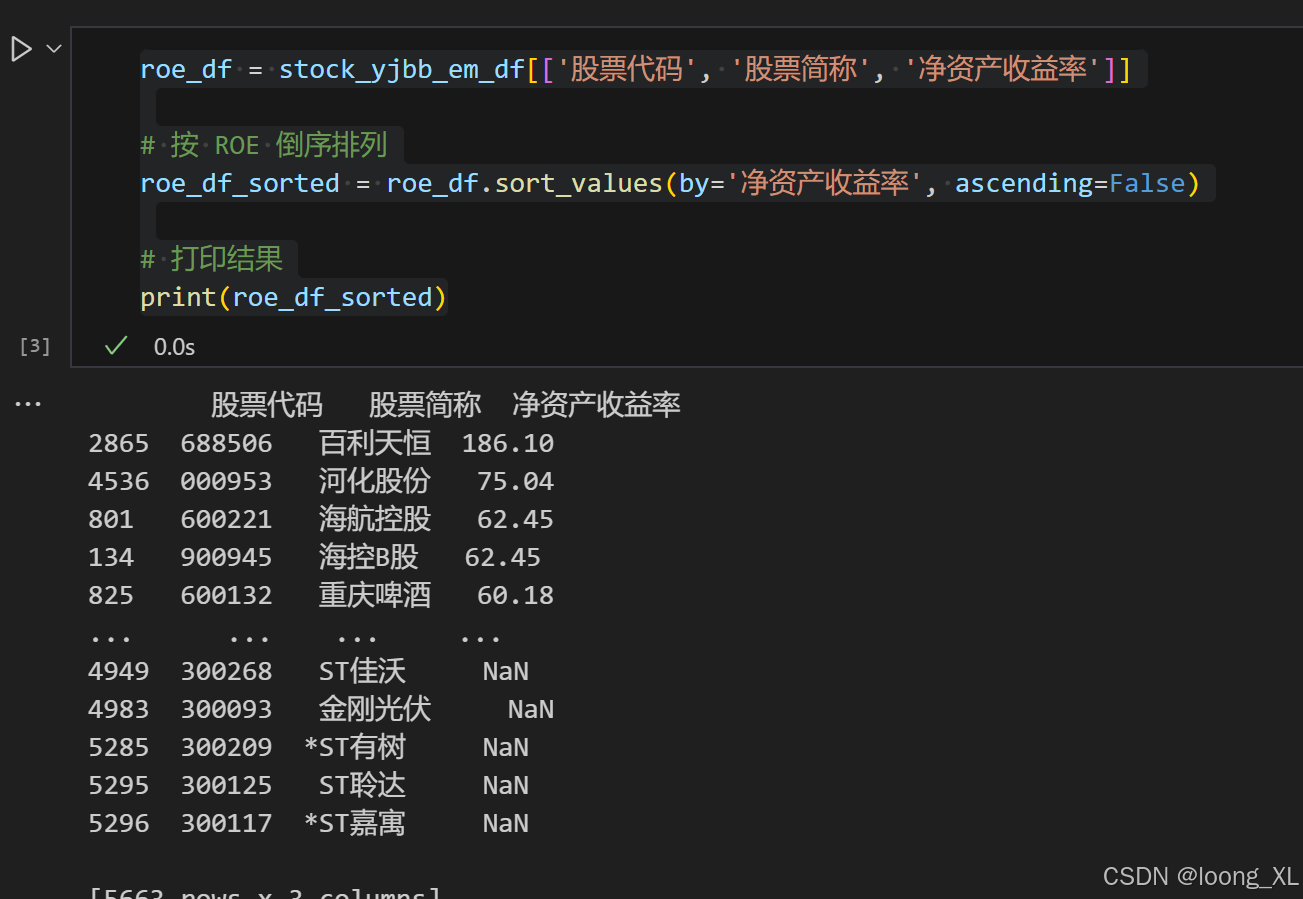Open the cell output more actions ellipsis
The width and height of the screenshot is (1303, 899).
tap(28, 404)
